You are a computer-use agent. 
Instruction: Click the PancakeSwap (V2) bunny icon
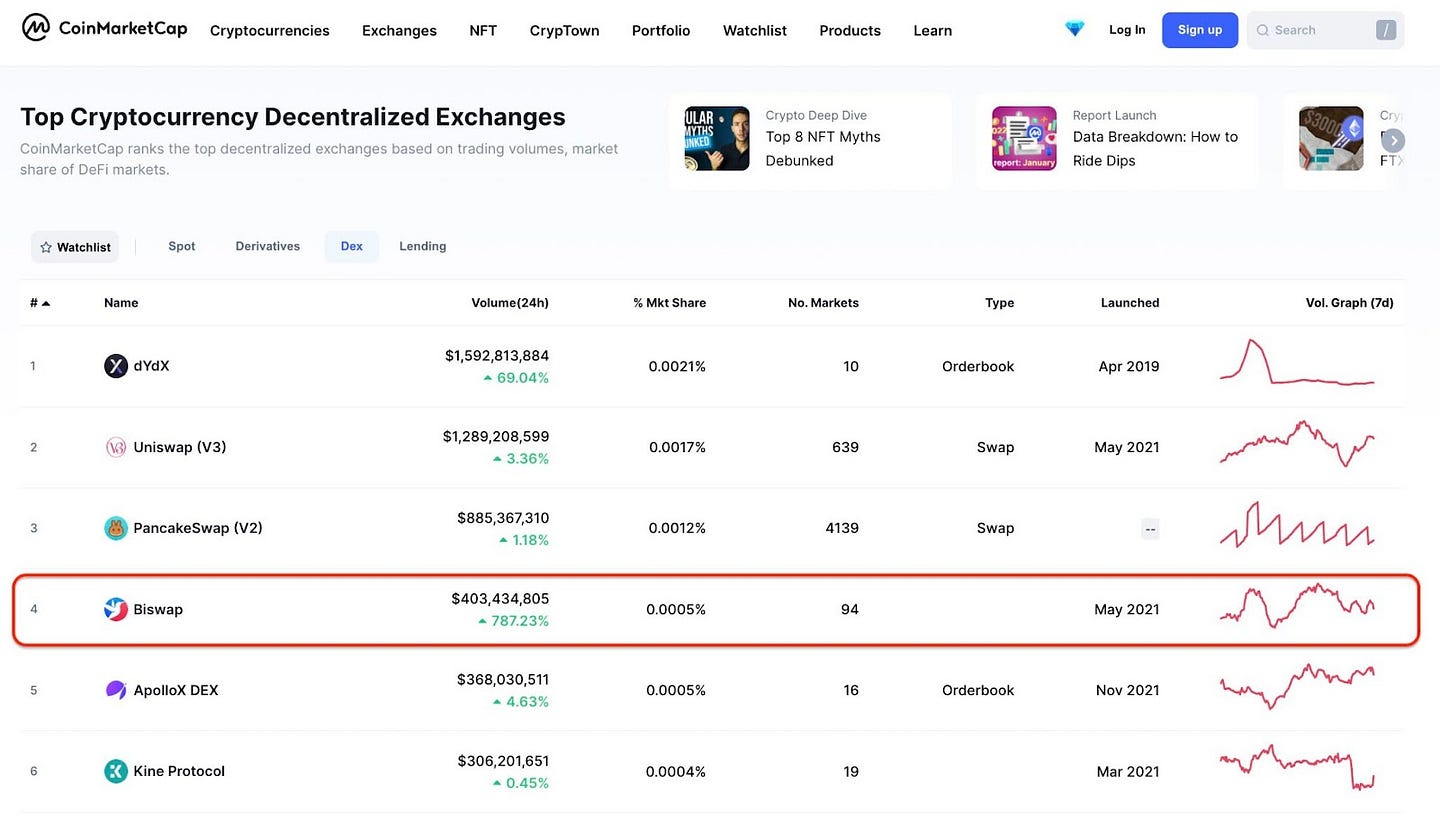click(x=116, y=528)
